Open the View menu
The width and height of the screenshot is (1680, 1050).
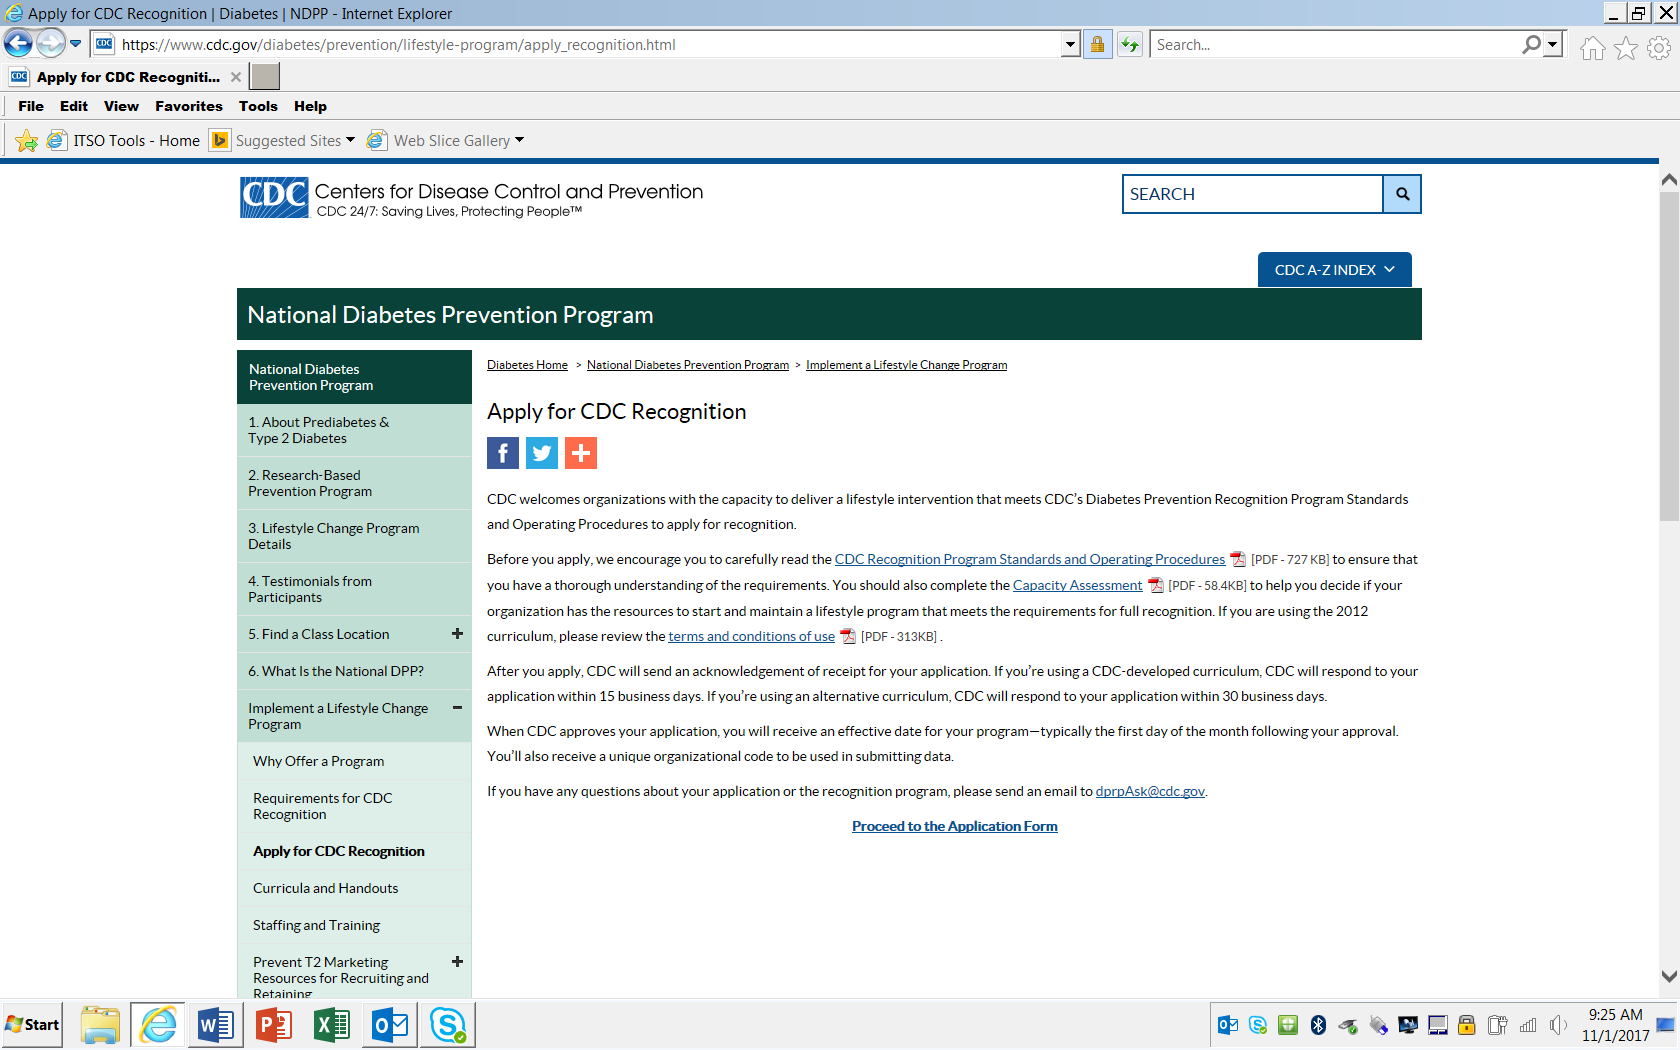(121, 106)
